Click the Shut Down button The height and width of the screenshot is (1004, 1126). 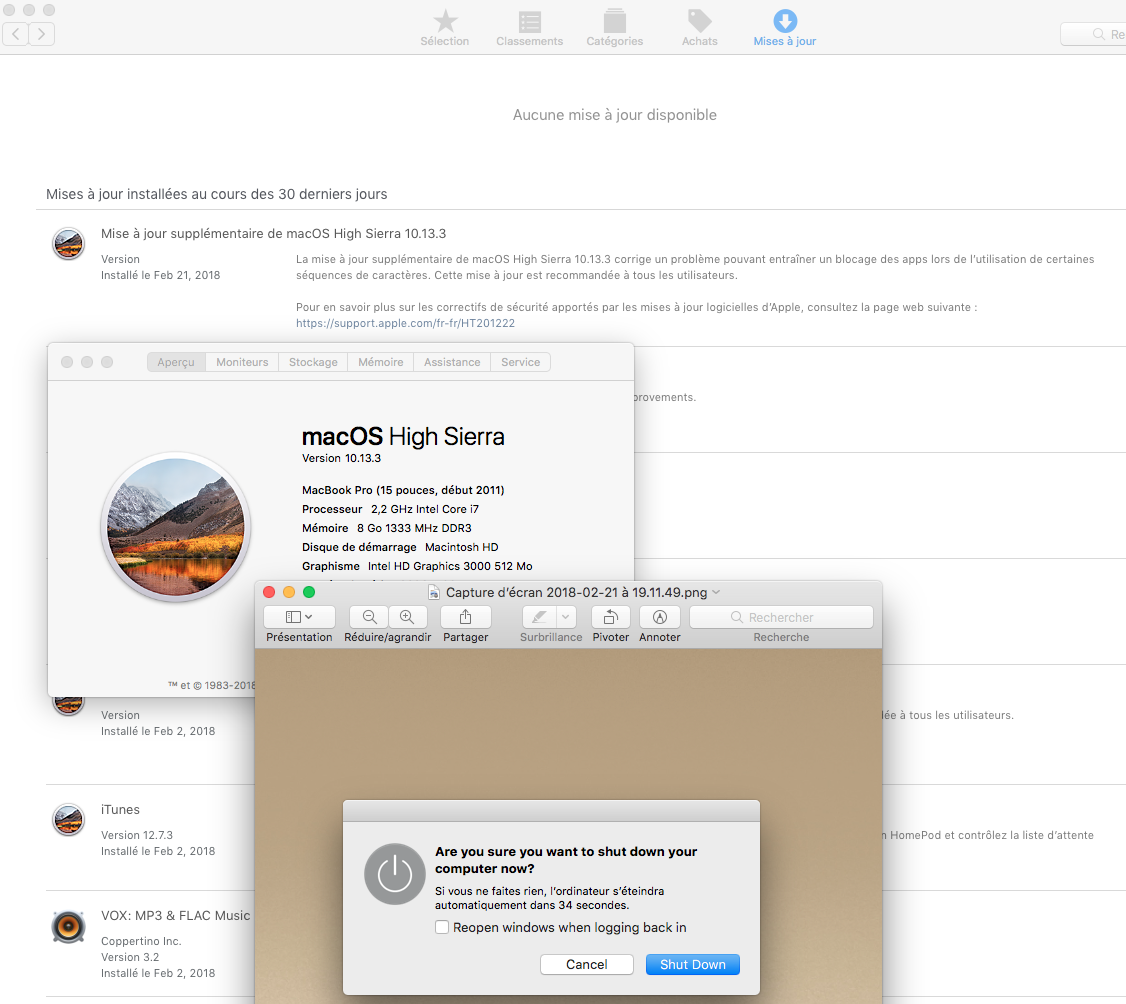click(x=692, y=964)
